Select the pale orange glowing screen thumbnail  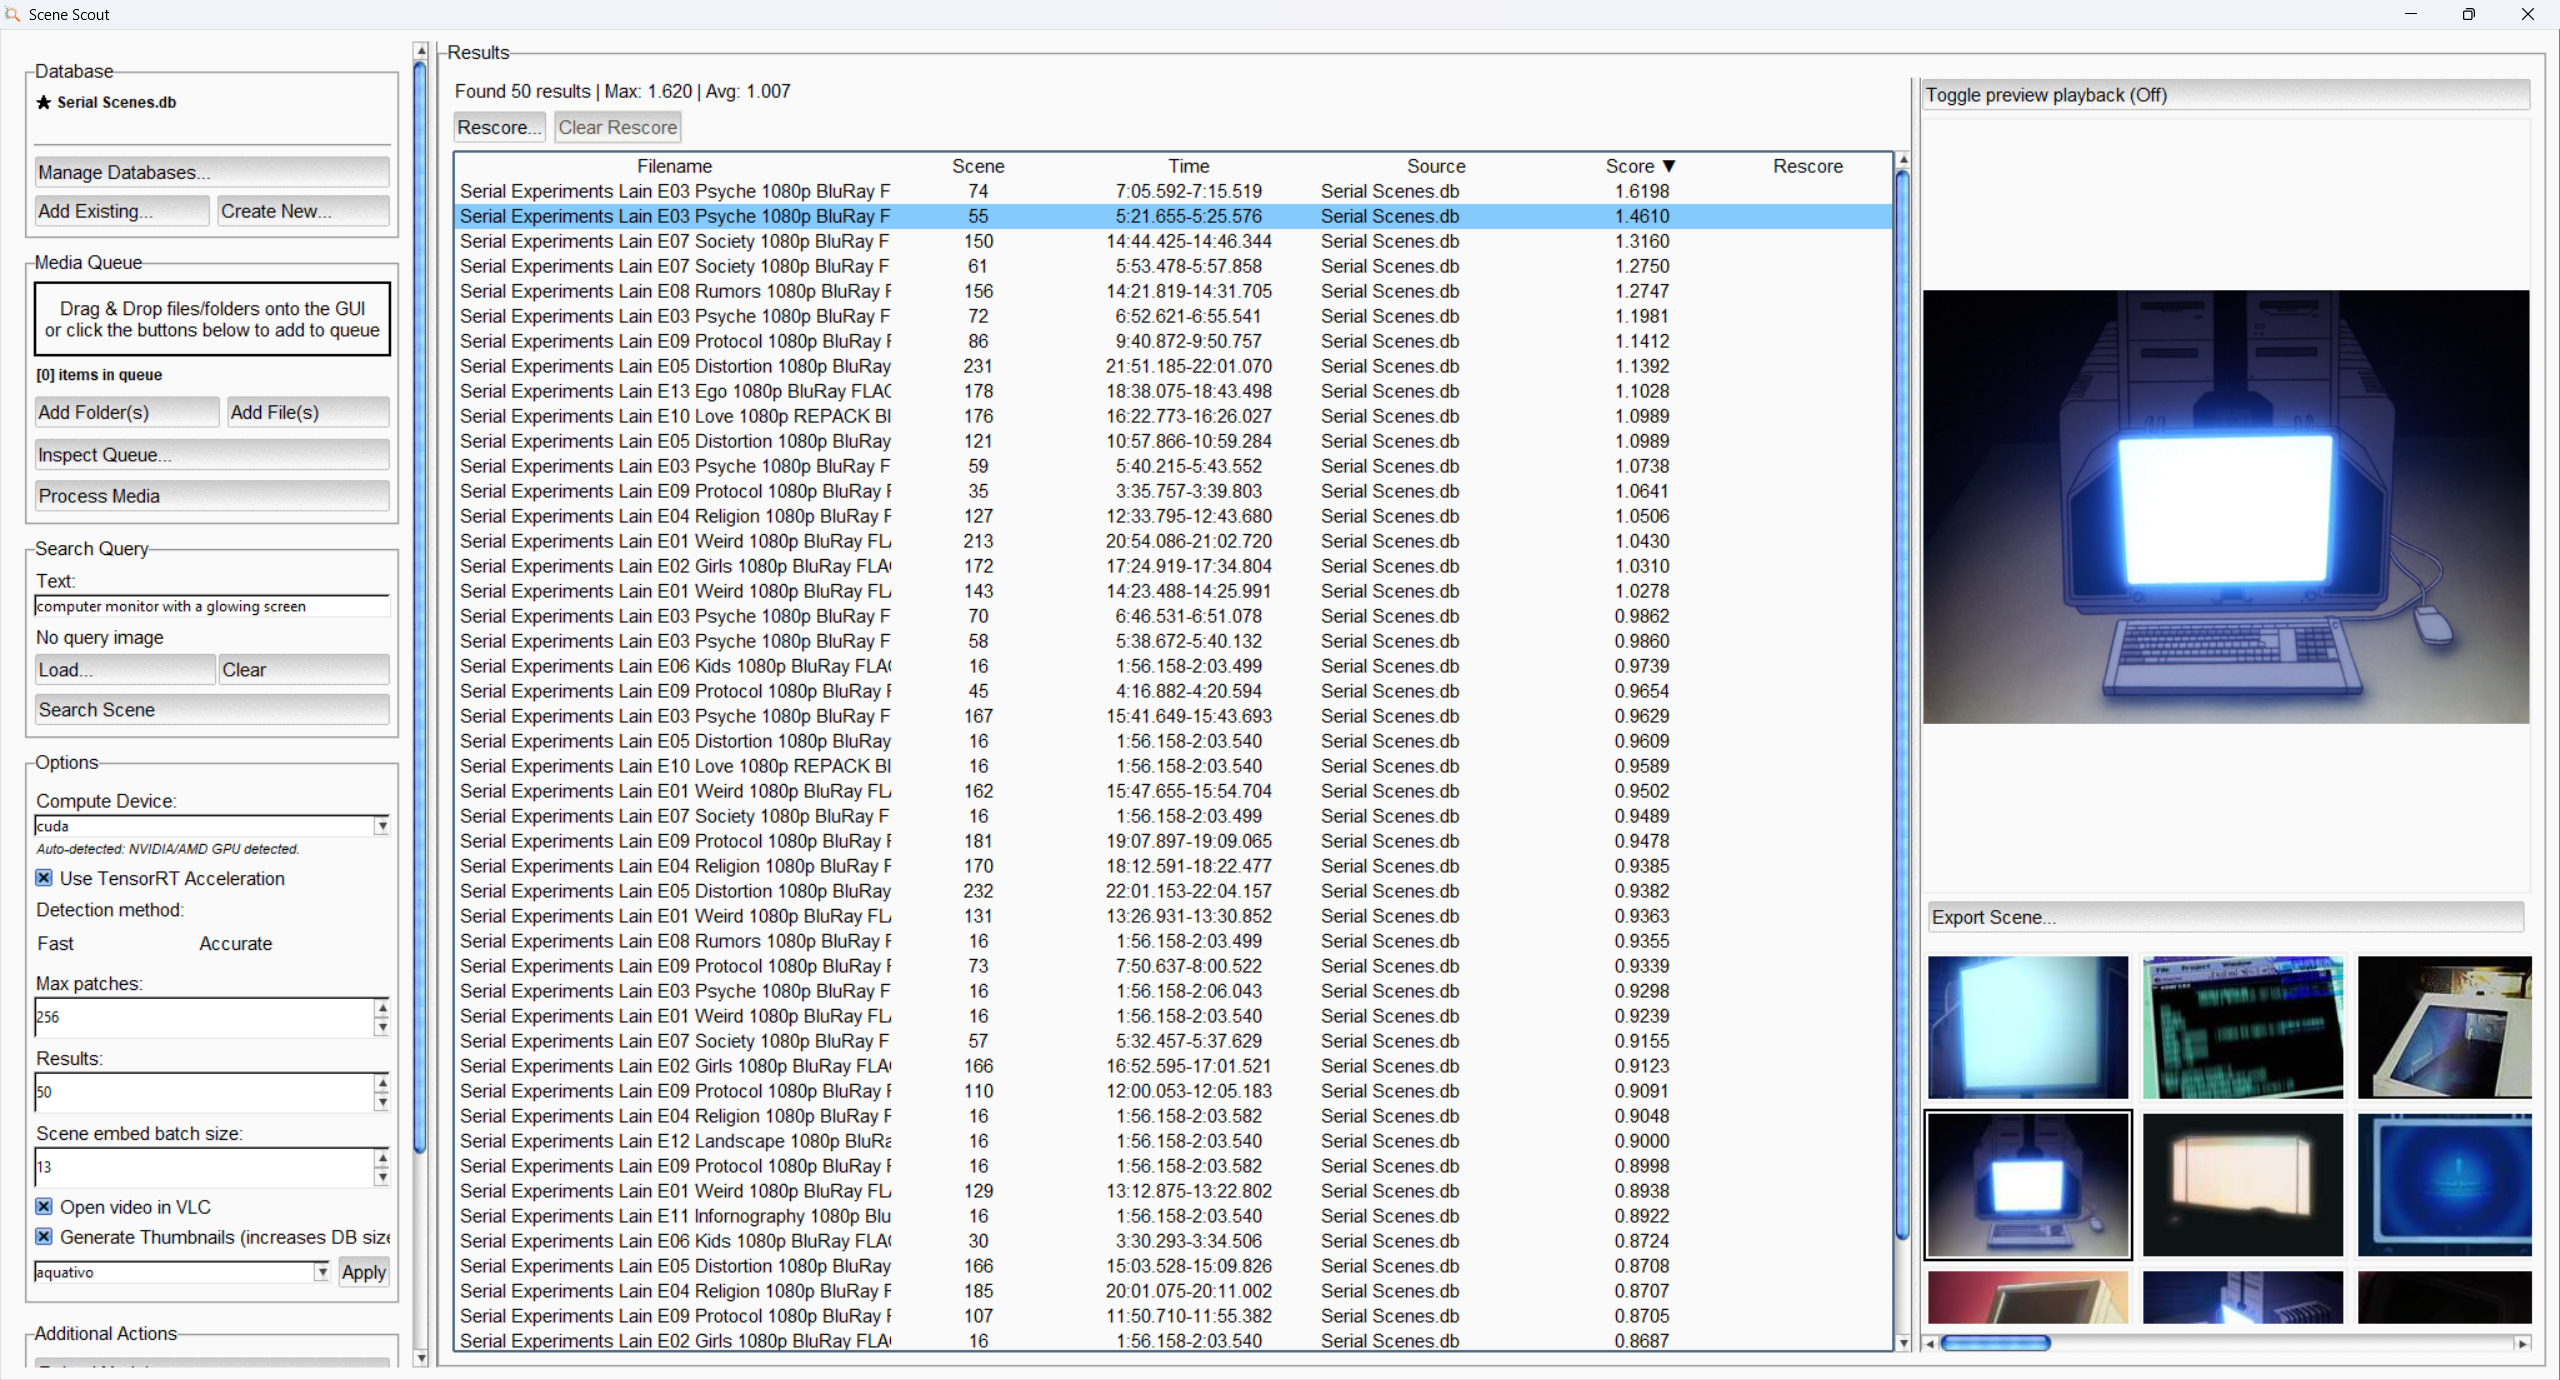point(2243,1185)
